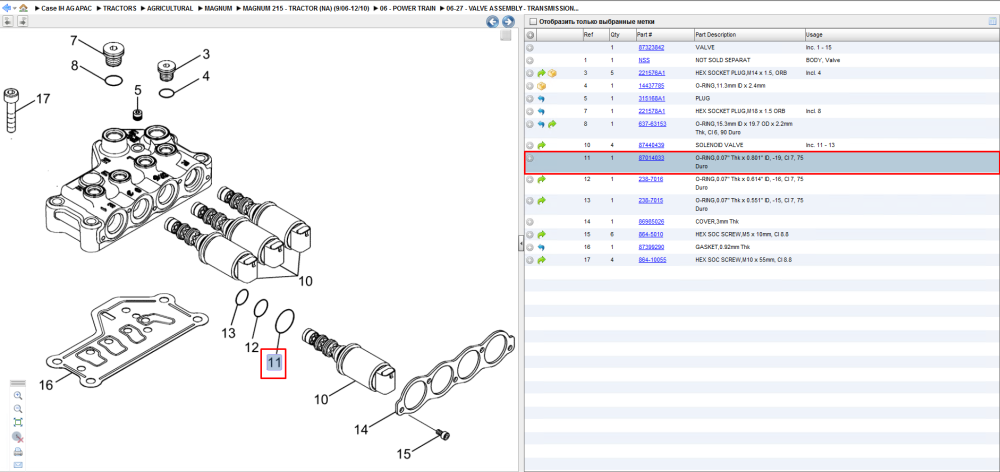Go to next diagram with round right arrow
This screenshot has width=1000, height=472.
click(x=508, y=22)
